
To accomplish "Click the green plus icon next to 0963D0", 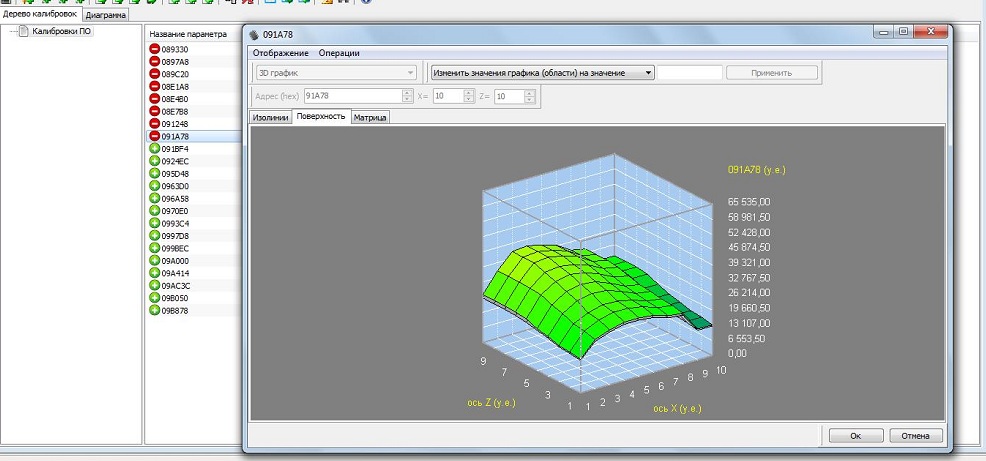I will coord(154,186).
